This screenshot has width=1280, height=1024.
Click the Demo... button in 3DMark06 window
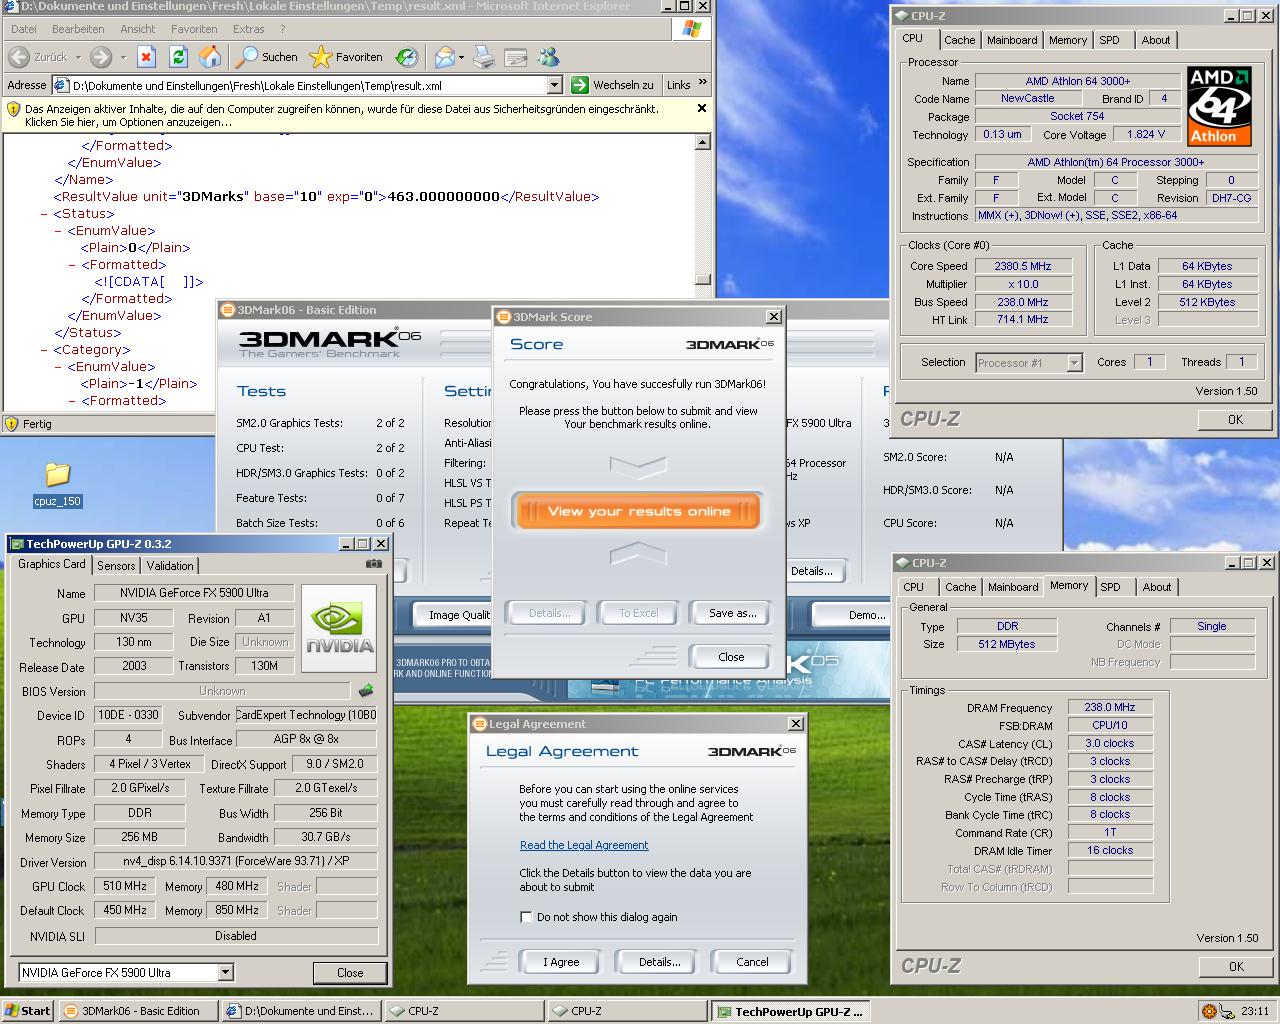(x=850, y=614)
